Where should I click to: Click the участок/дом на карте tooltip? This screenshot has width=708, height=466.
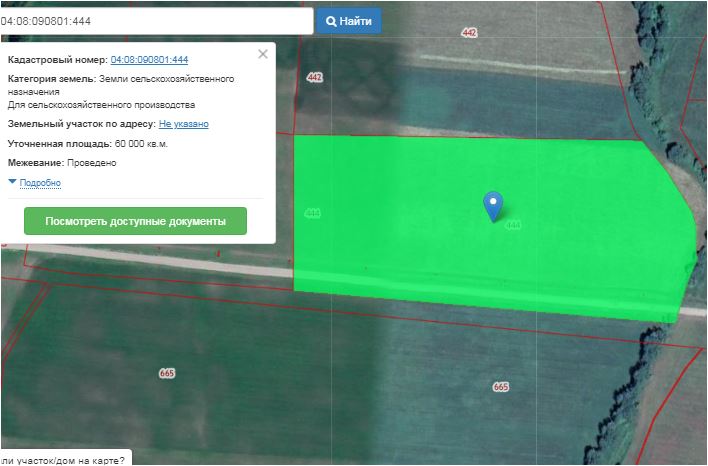coord(65,459)
